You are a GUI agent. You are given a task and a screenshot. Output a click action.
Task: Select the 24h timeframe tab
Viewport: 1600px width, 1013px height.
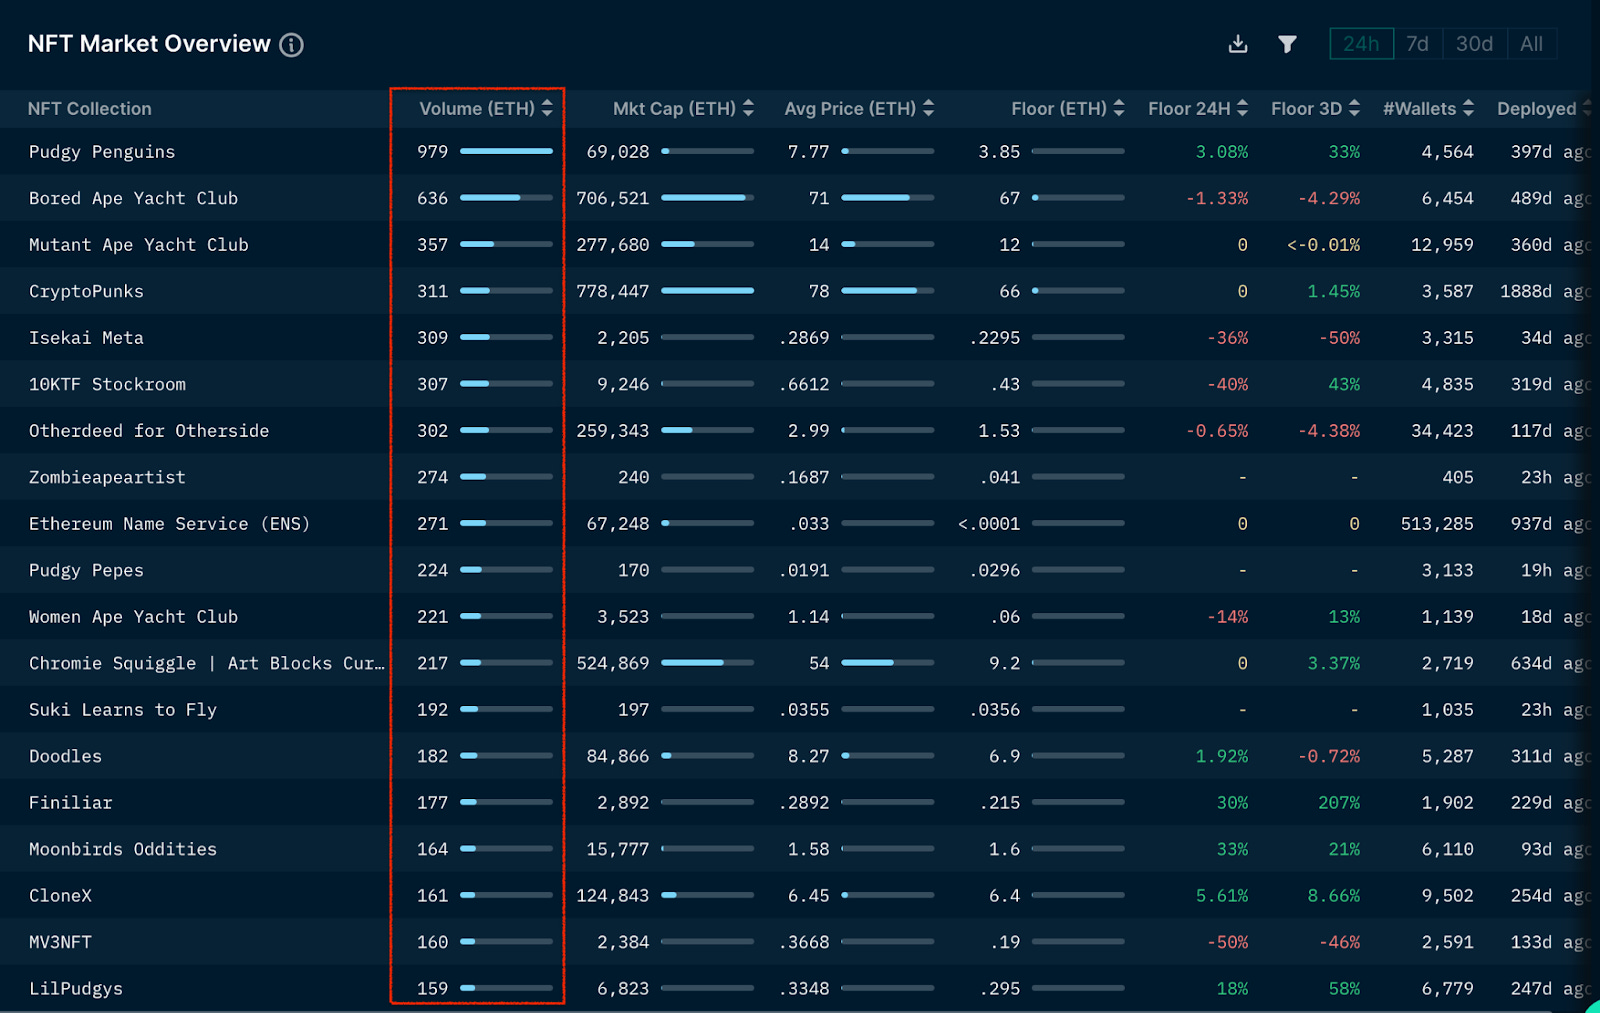coord(1361,44)
